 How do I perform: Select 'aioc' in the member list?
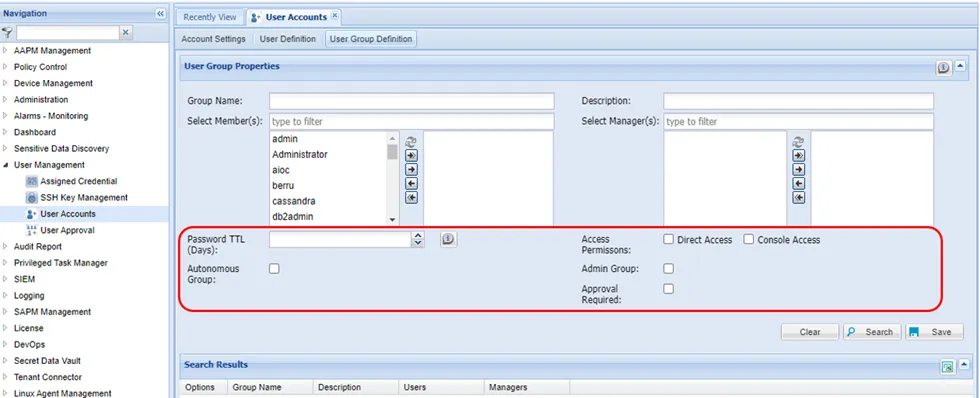click(x=329, y=170)
